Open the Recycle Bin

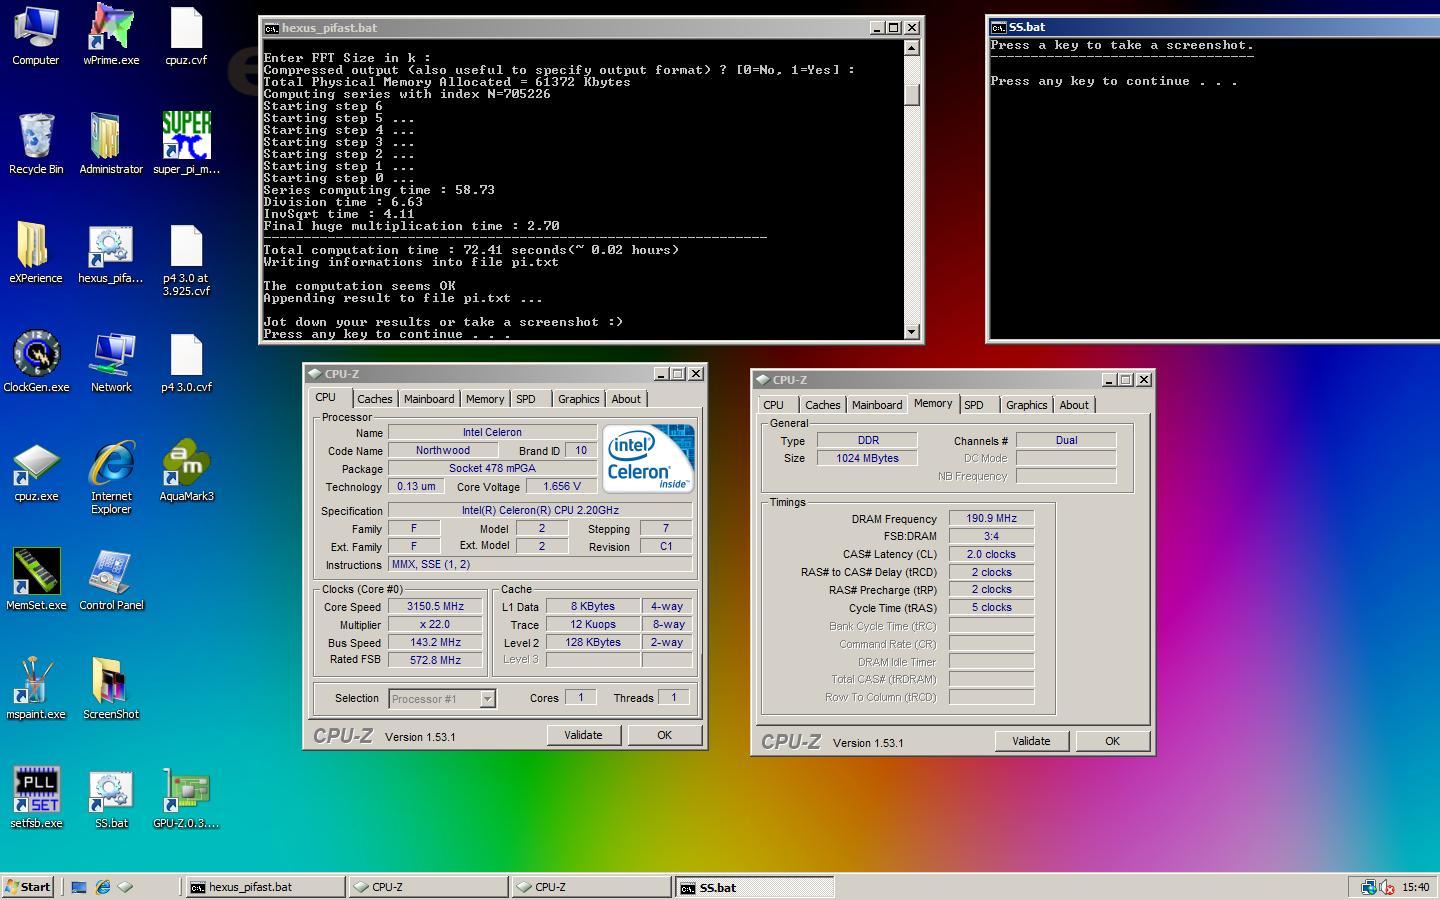click(x=36, y=145)
